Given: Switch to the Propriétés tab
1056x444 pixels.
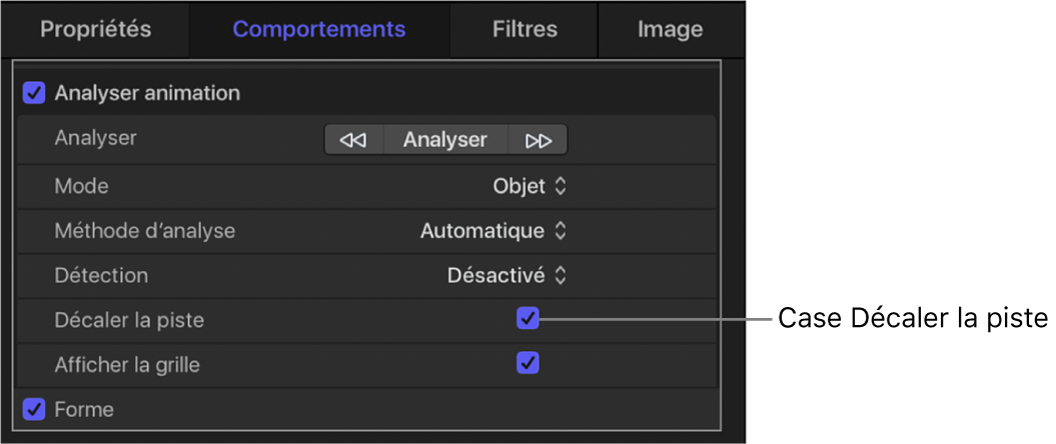Looking at the screenshot, I should click(x=96, y=29).
